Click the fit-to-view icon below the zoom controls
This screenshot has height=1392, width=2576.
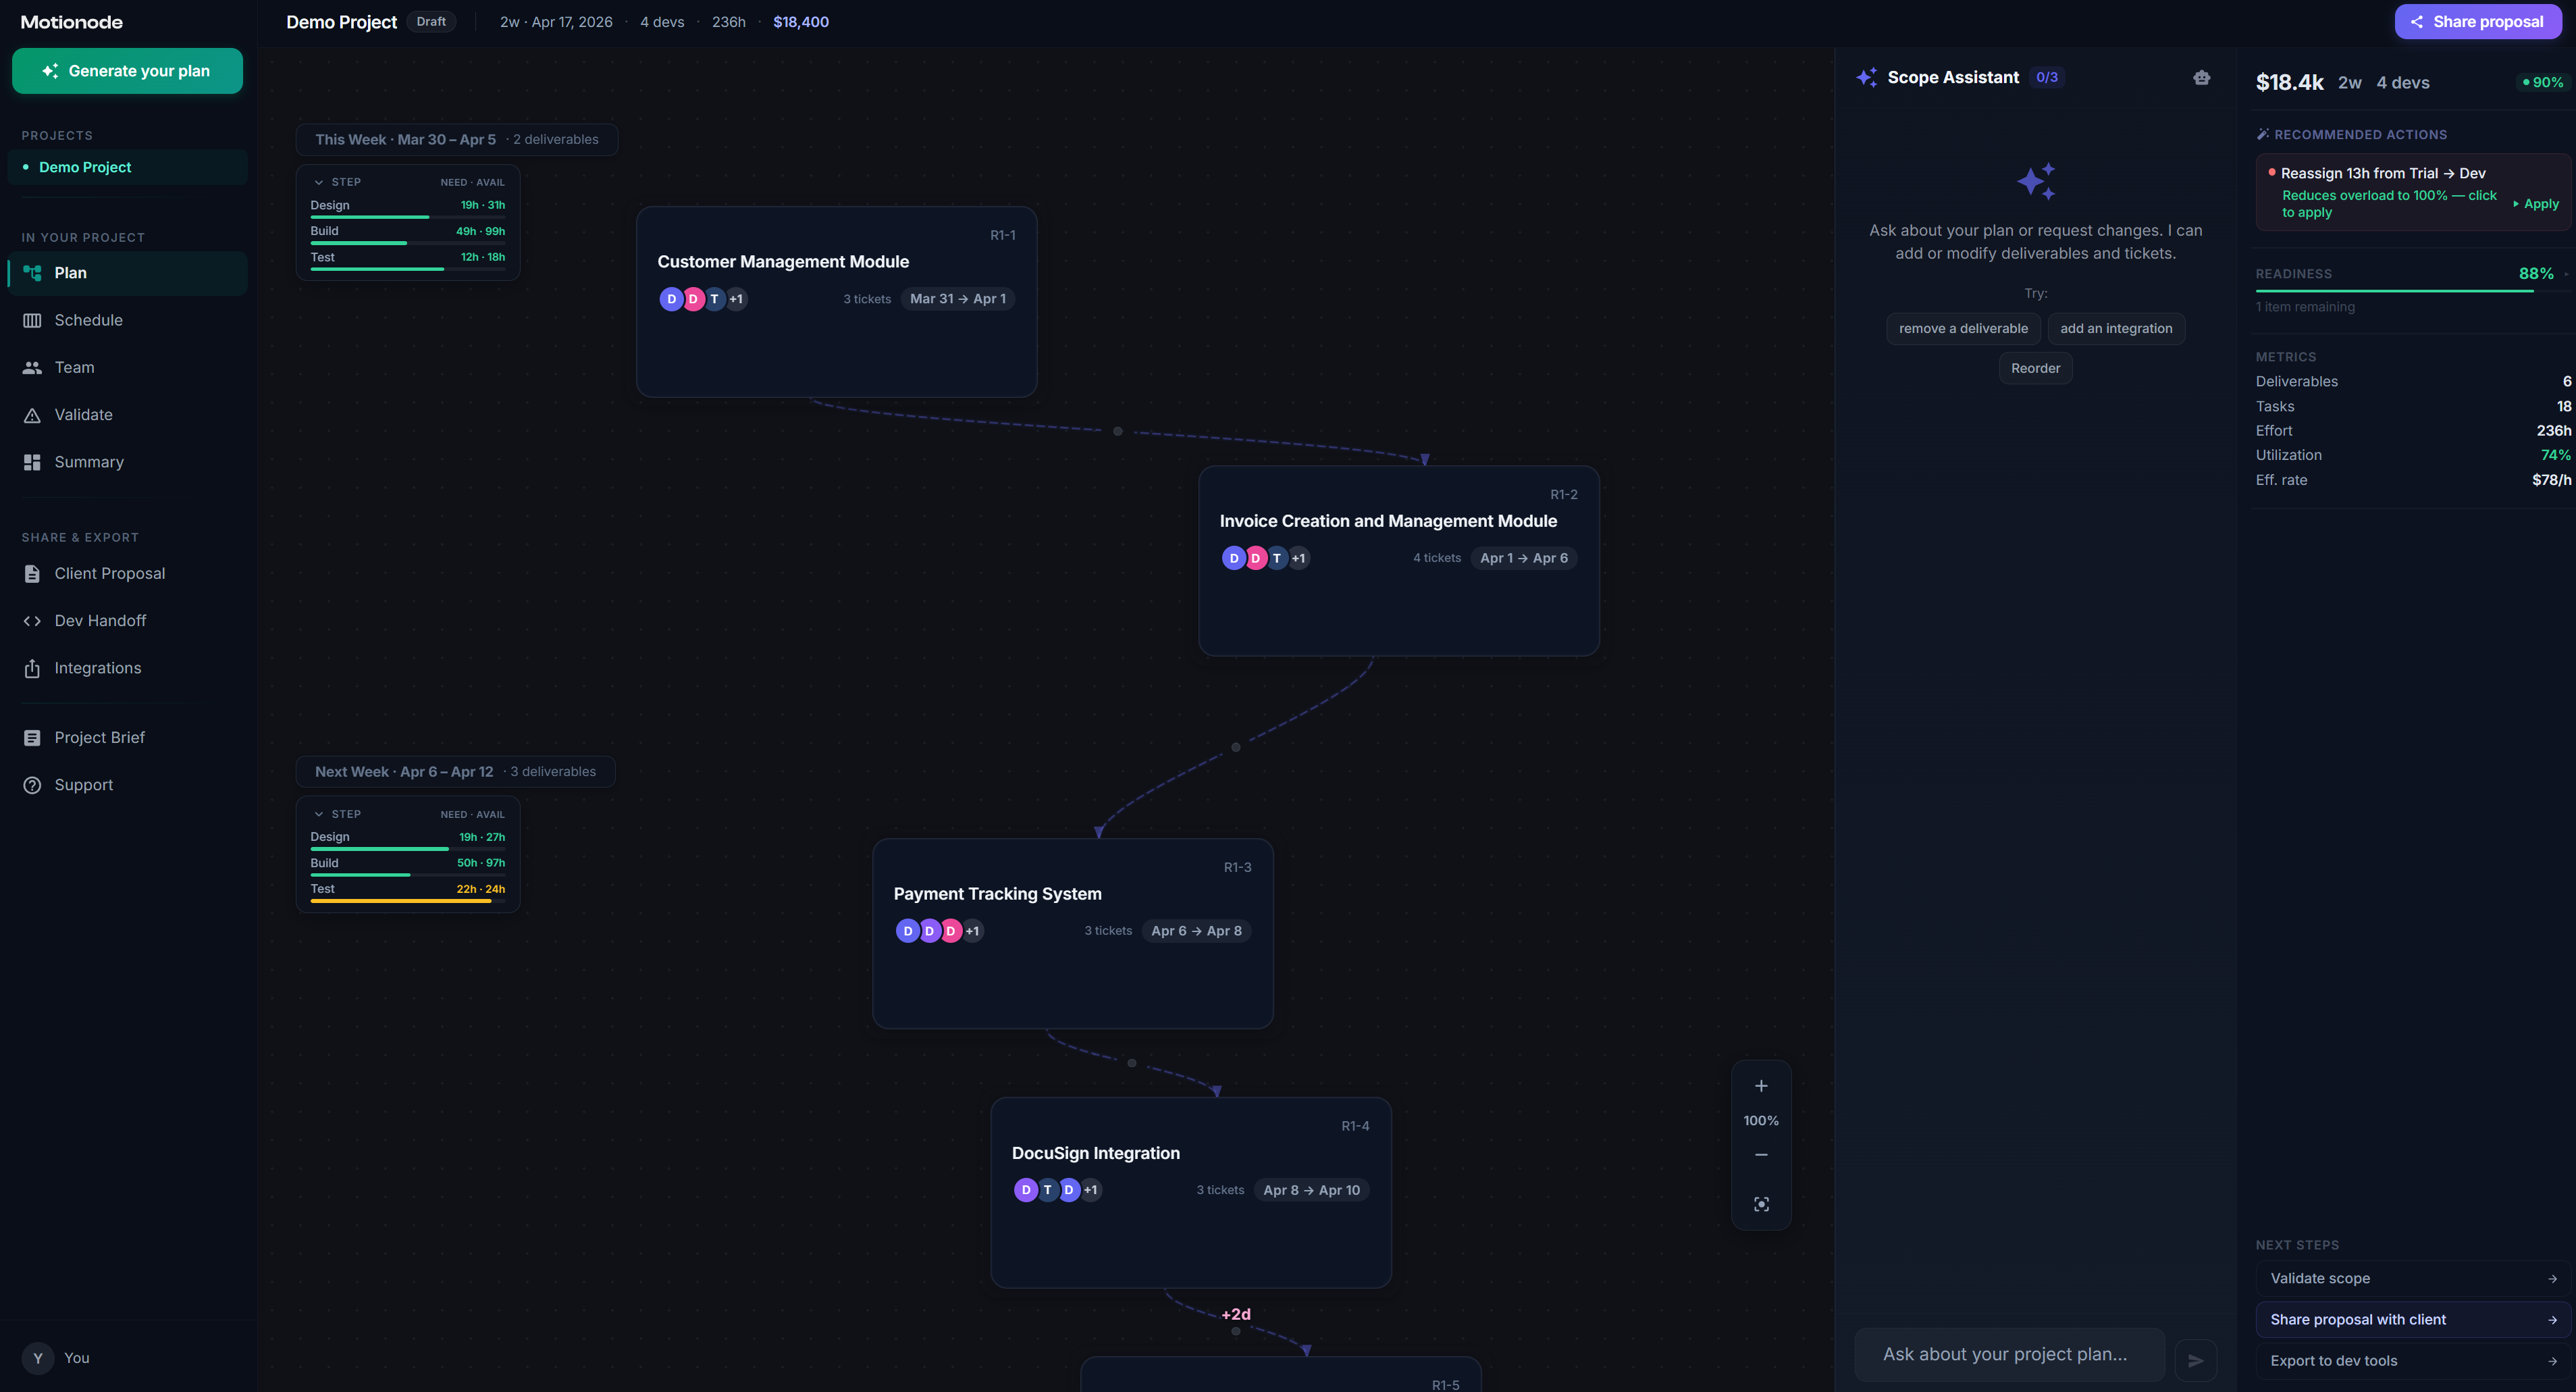(1761, 1204)
